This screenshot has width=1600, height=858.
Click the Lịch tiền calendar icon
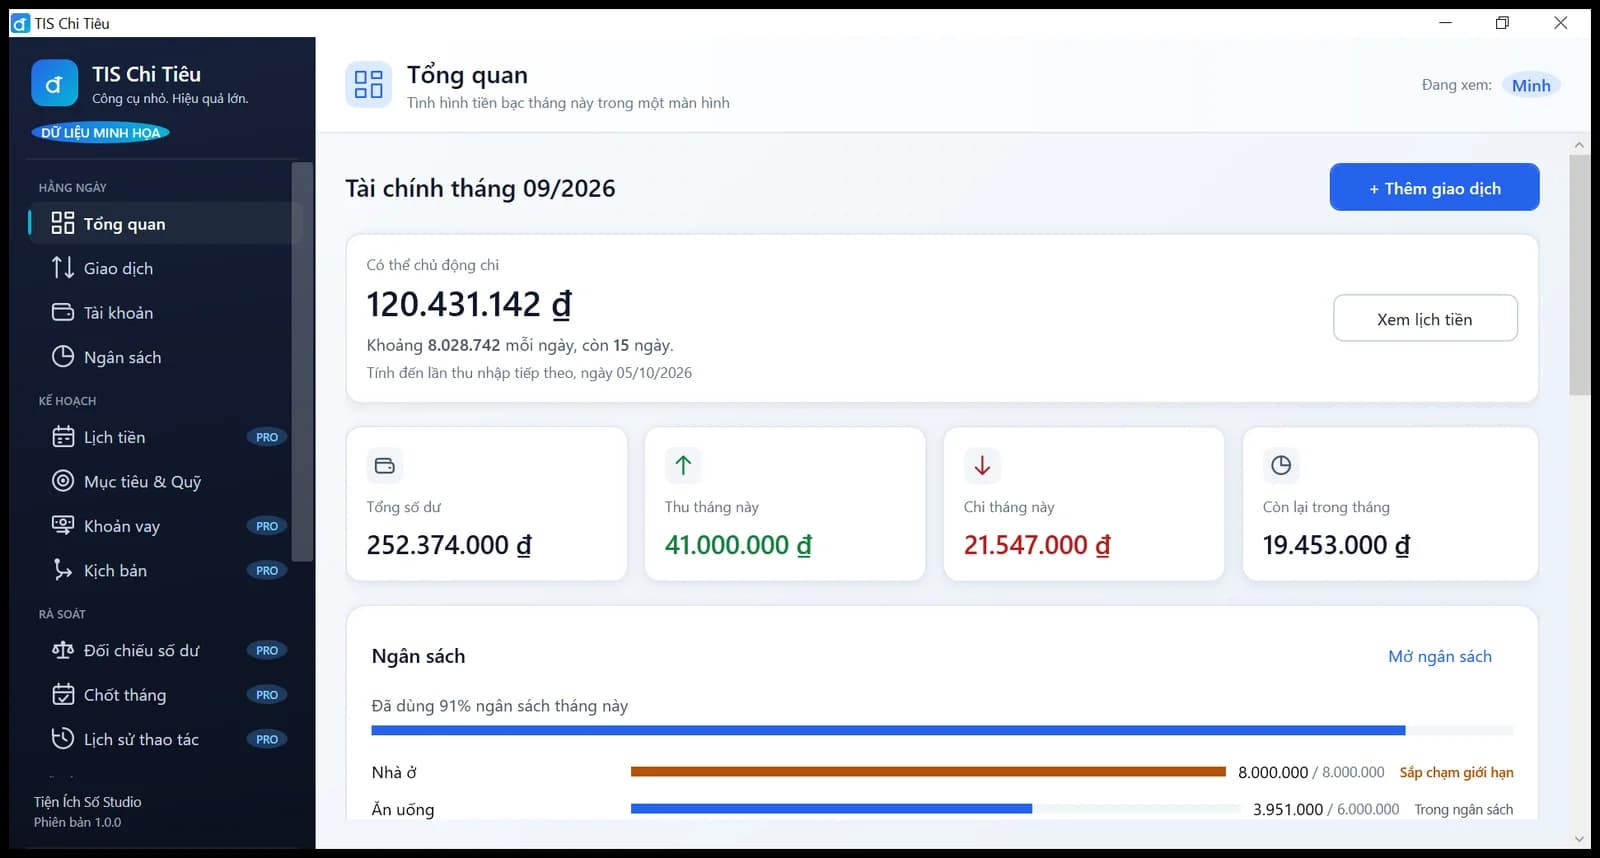tap(63, 437)
